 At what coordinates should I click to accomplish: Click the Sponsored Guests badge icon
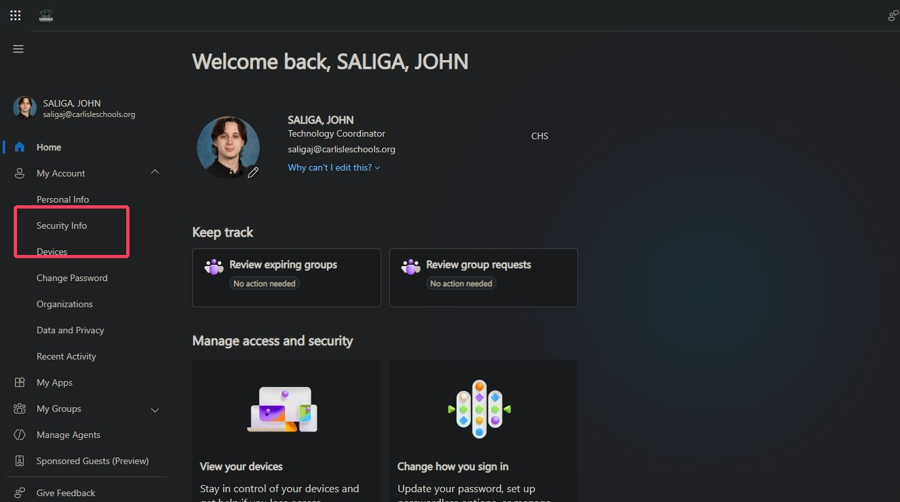coord(20,461)
